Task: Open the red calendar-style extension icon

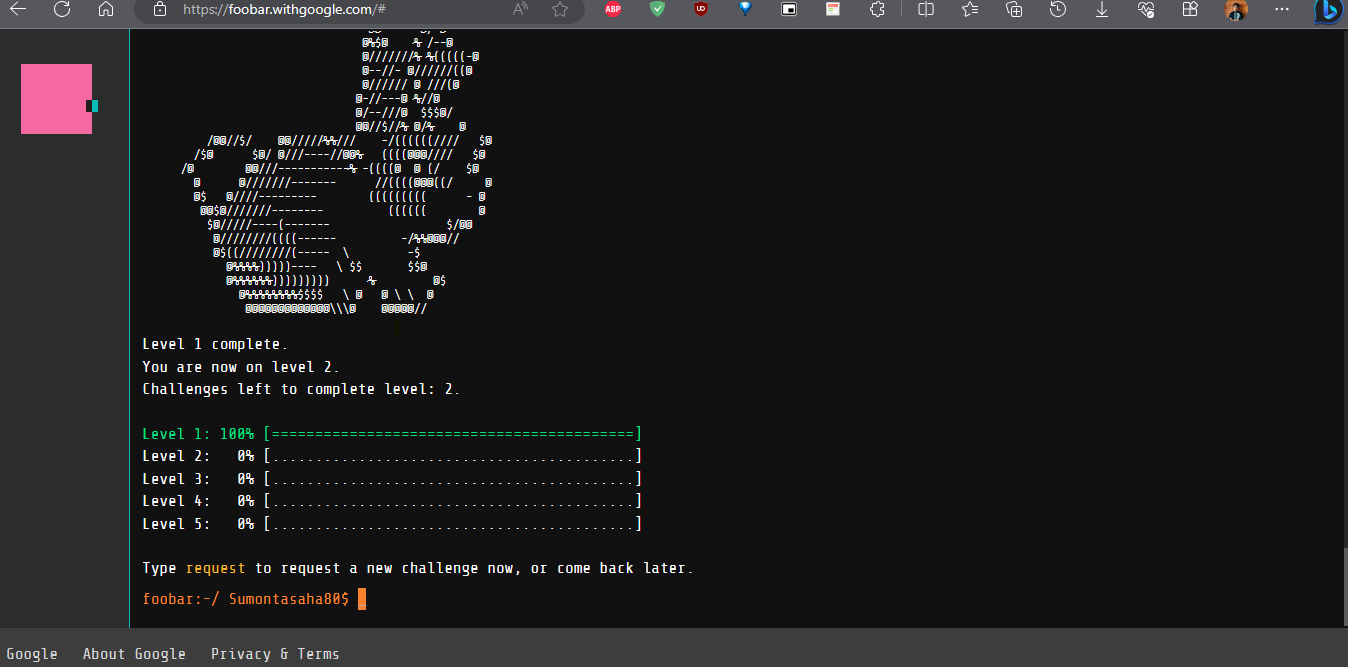Action: (832, 9)
